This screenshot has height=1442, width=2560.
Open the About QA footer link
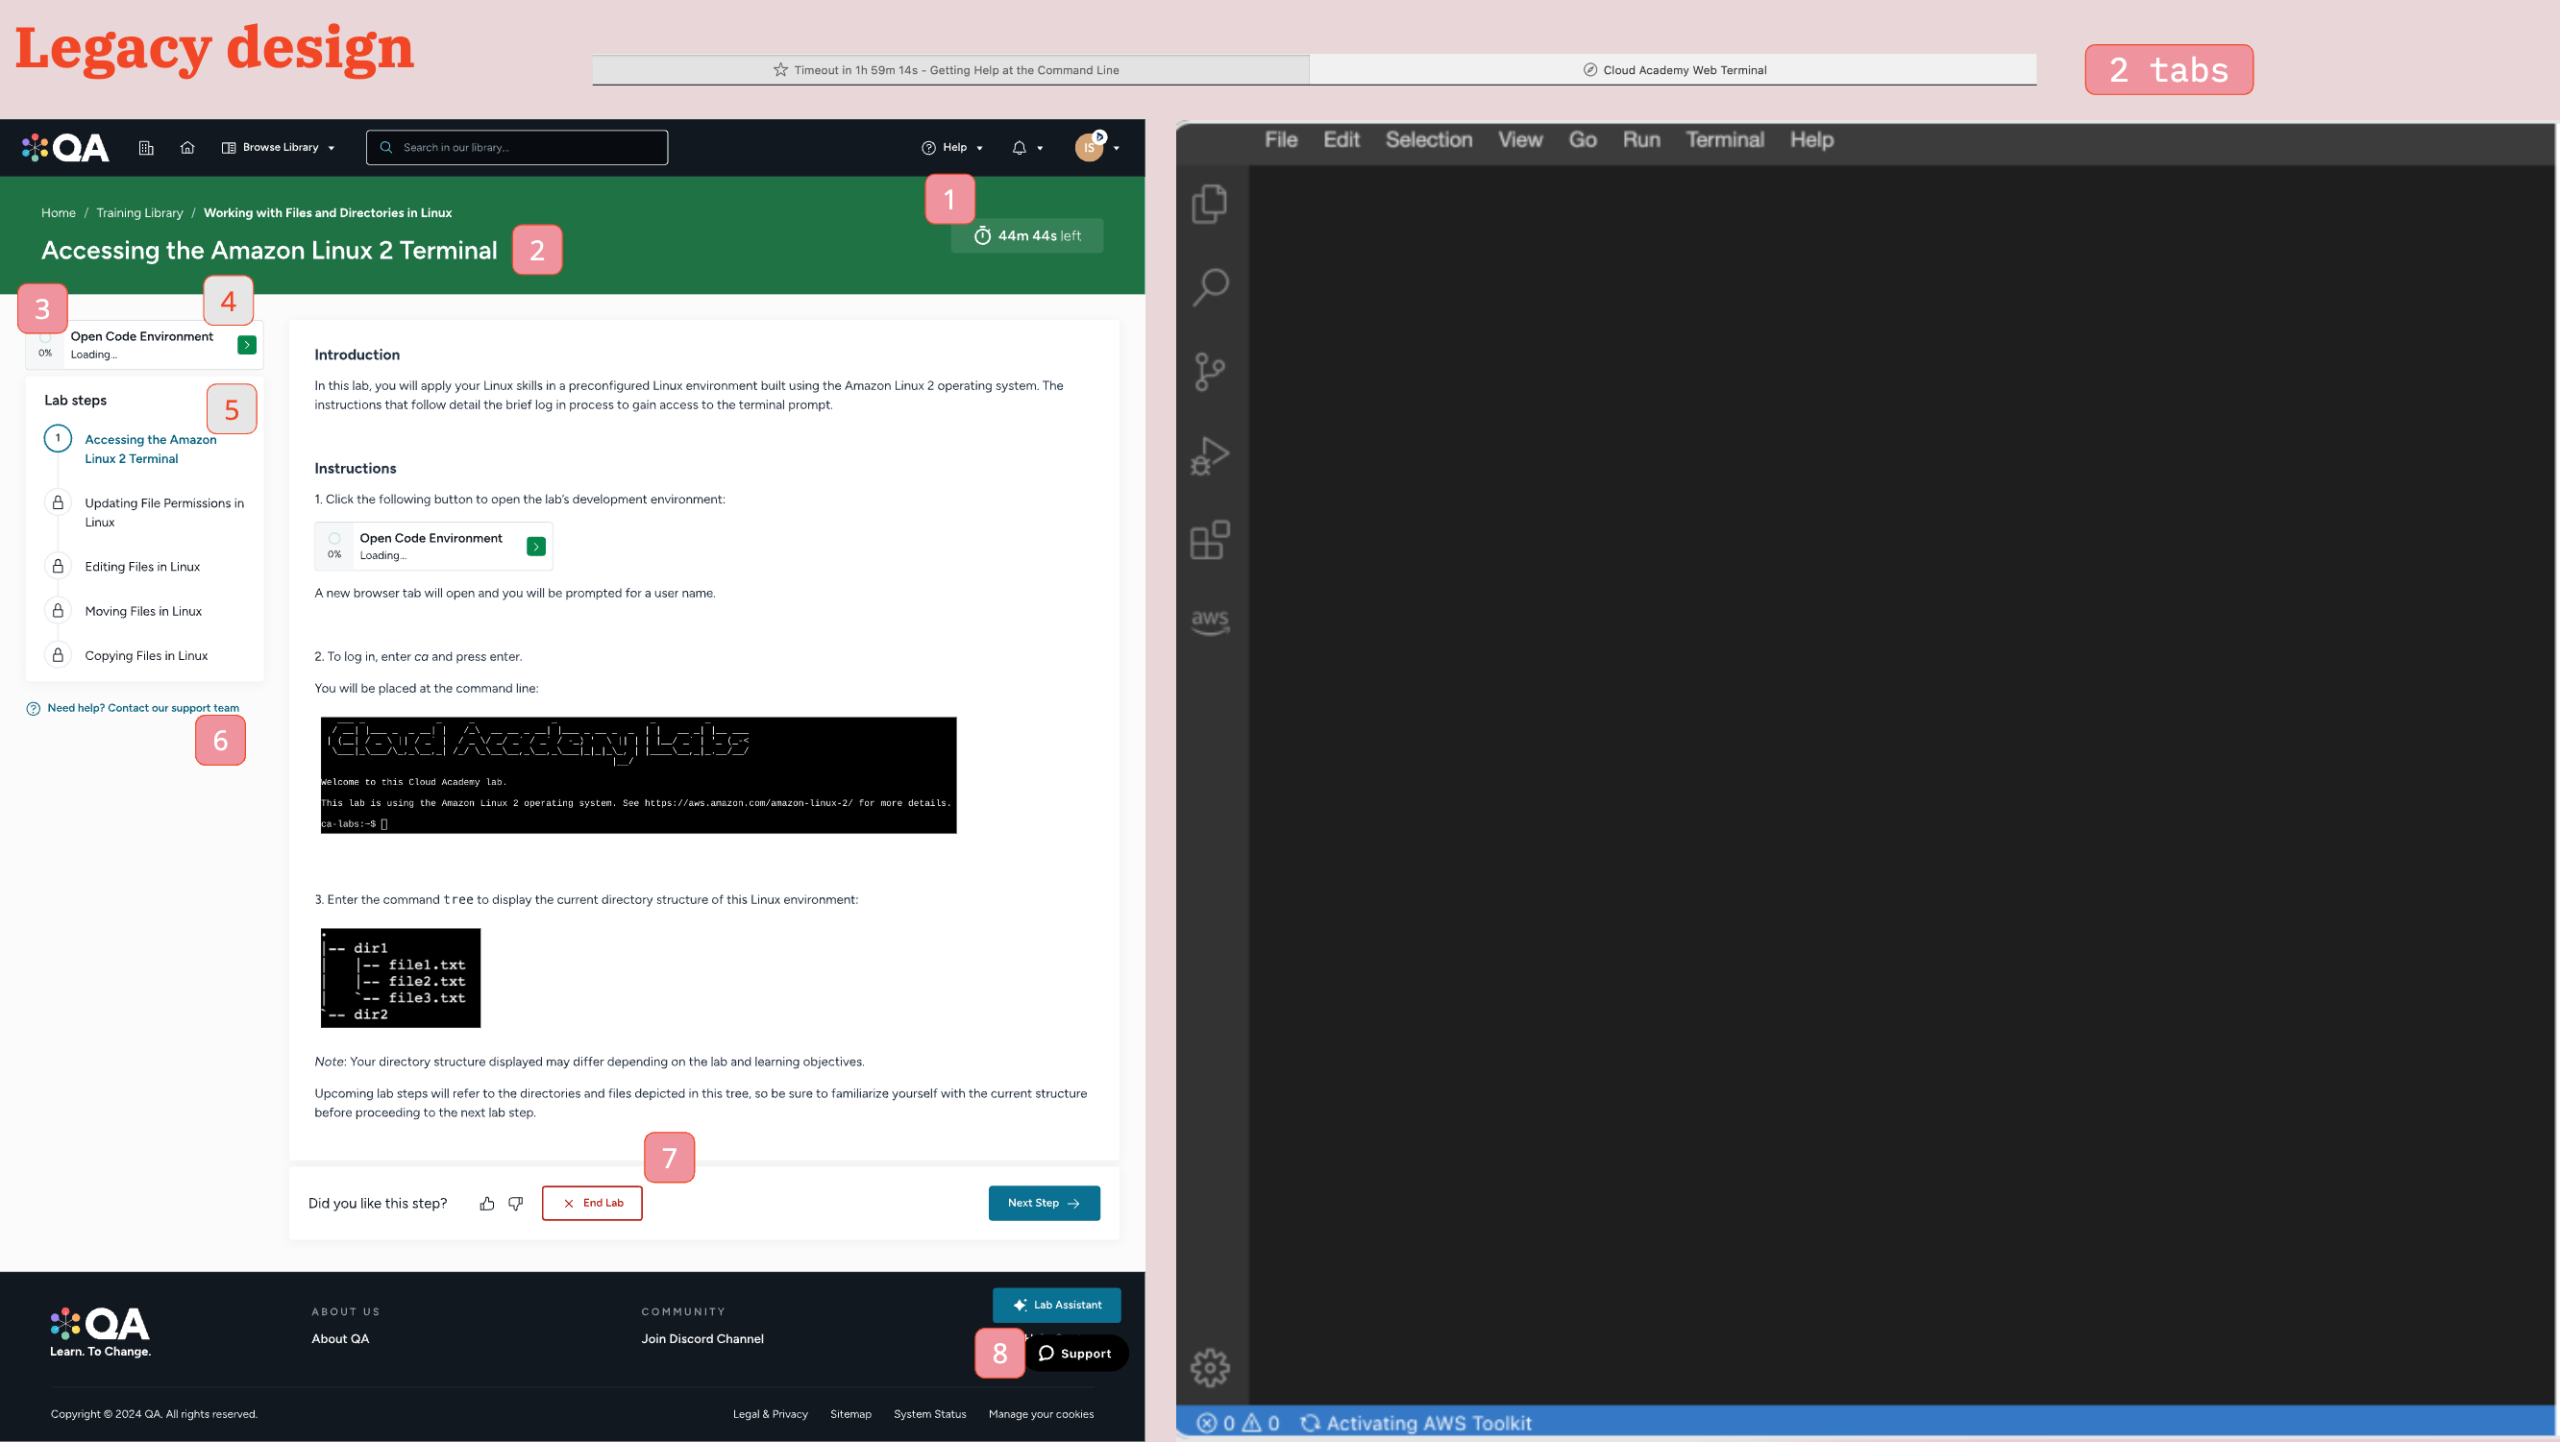[x=340, y=1339]
